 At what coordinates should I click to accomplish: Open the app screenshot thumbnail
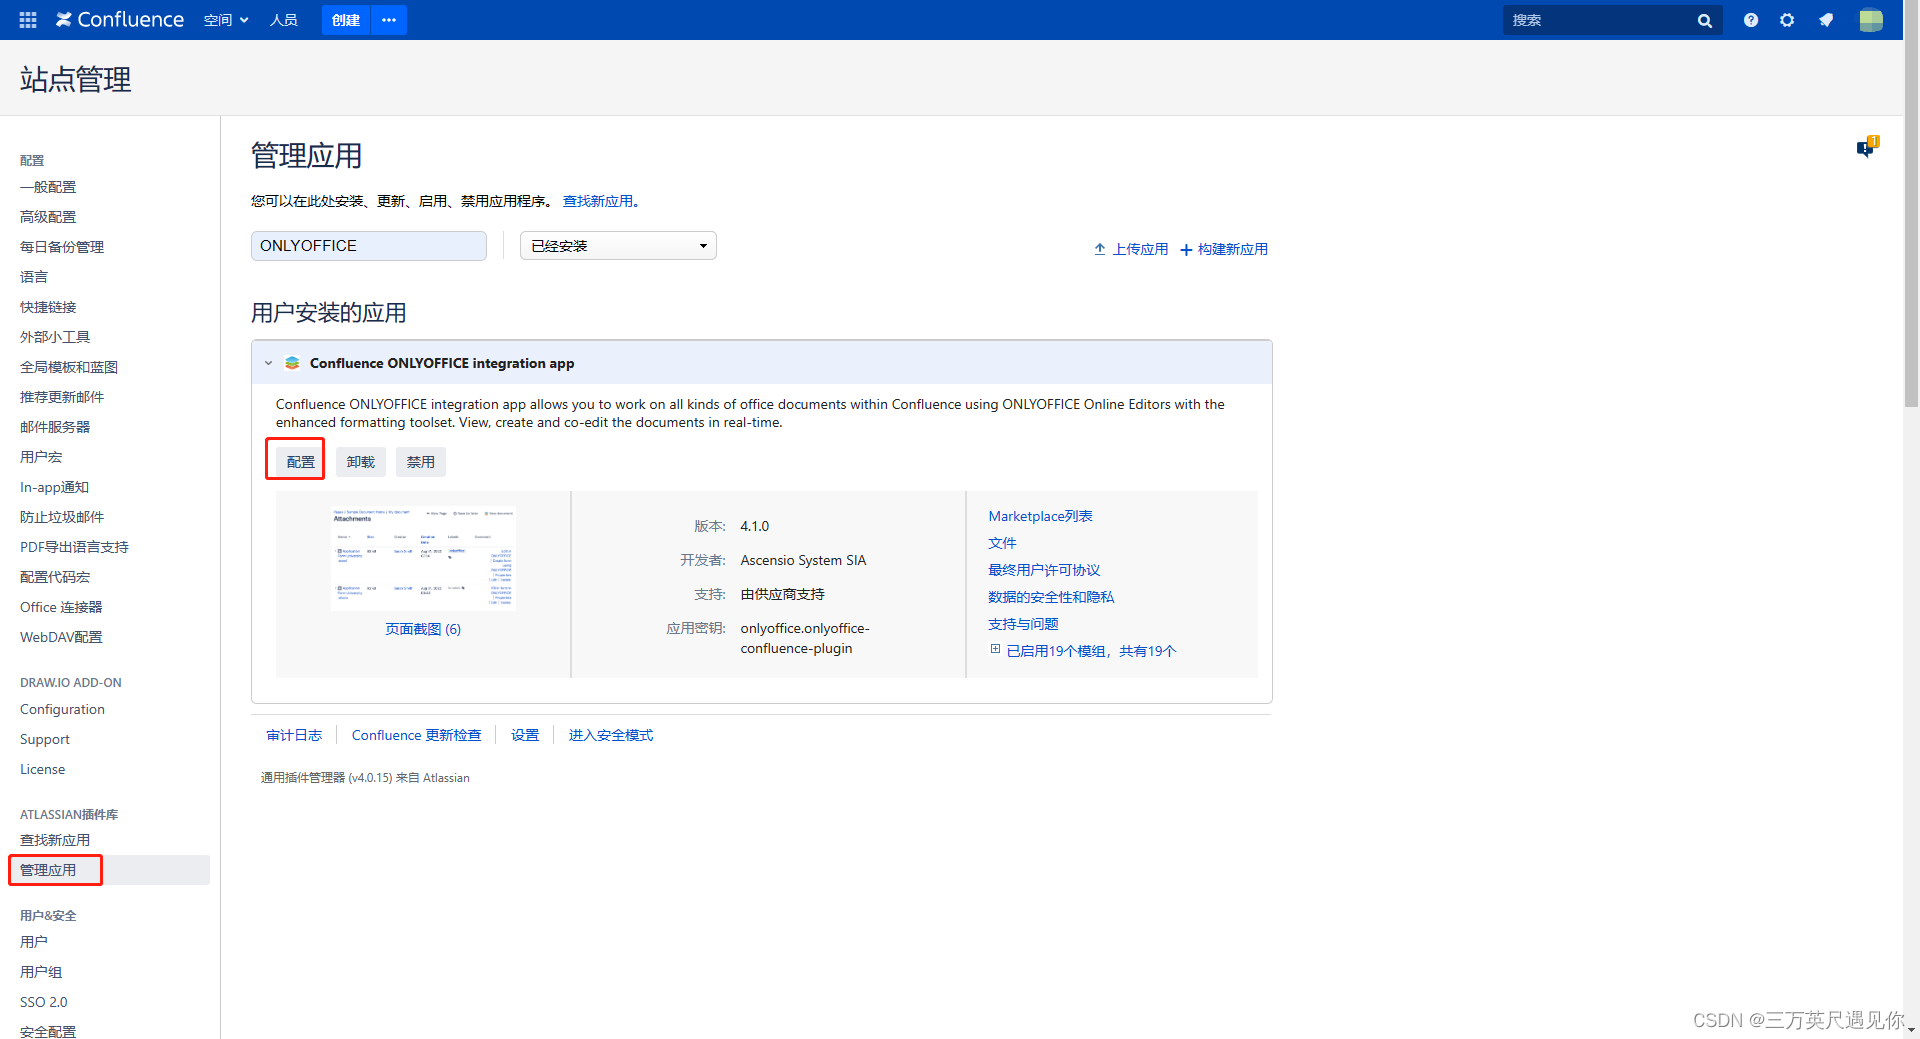(423, 558)
